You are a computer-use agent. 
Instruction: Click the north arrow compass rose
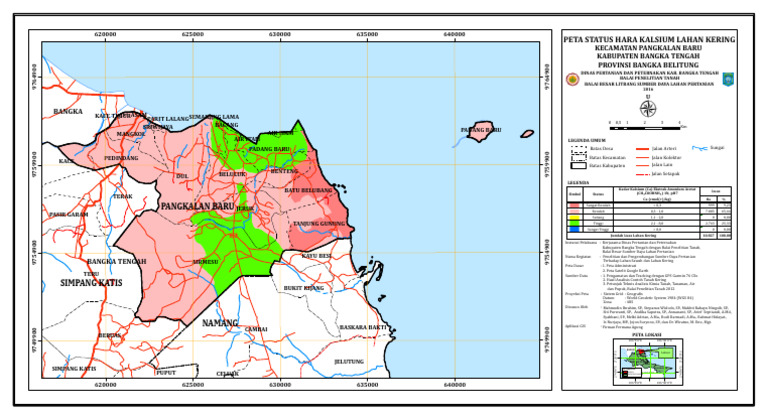coord(648,108)
